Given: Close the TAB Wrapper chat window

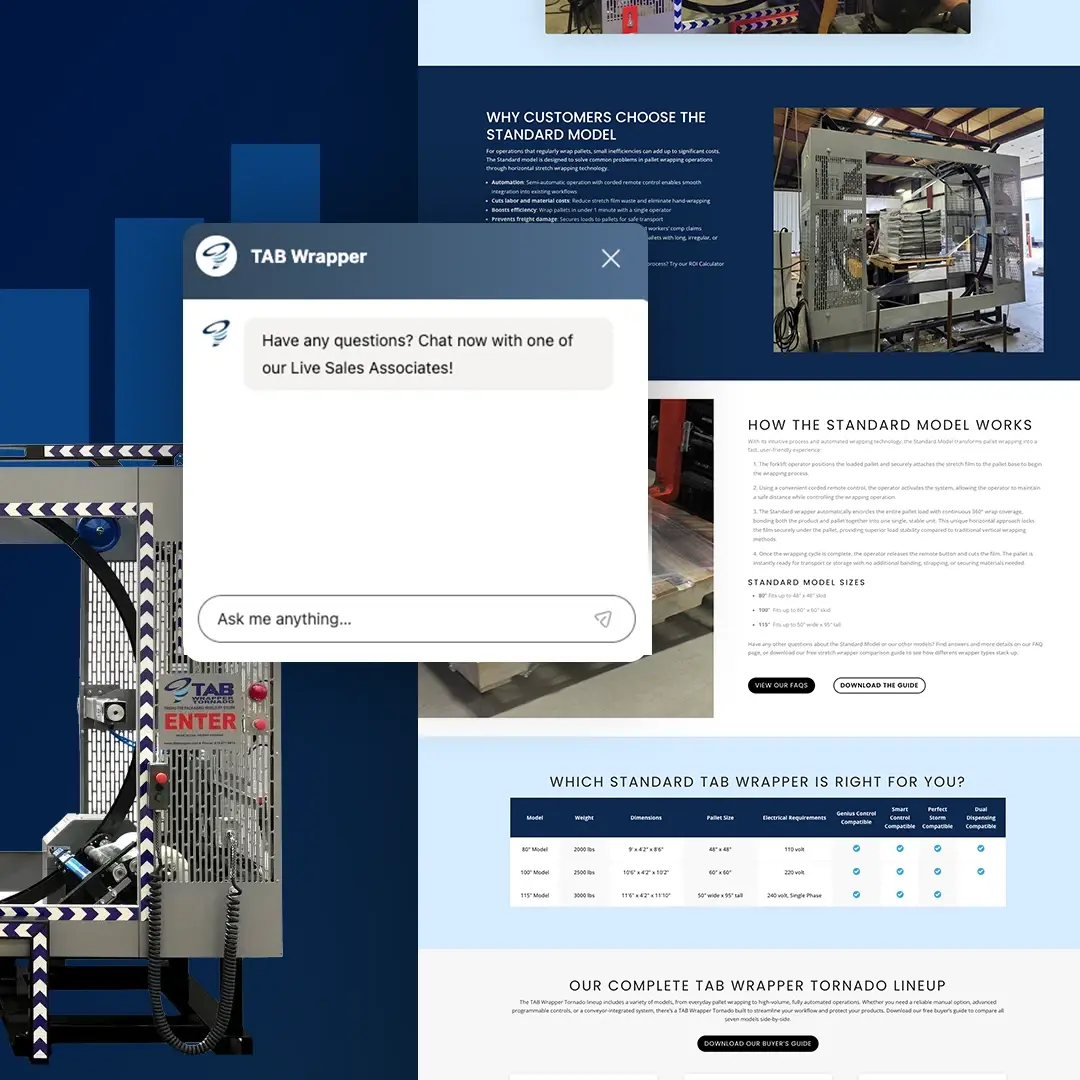Looking at the screenshot, I should click(x=611, y=258).
